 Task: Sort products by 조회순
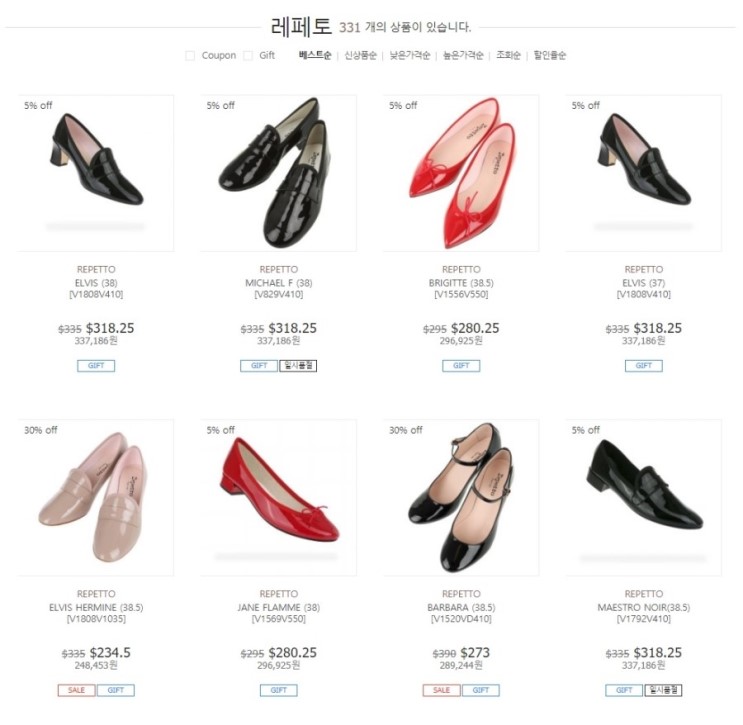click(508, 55)
